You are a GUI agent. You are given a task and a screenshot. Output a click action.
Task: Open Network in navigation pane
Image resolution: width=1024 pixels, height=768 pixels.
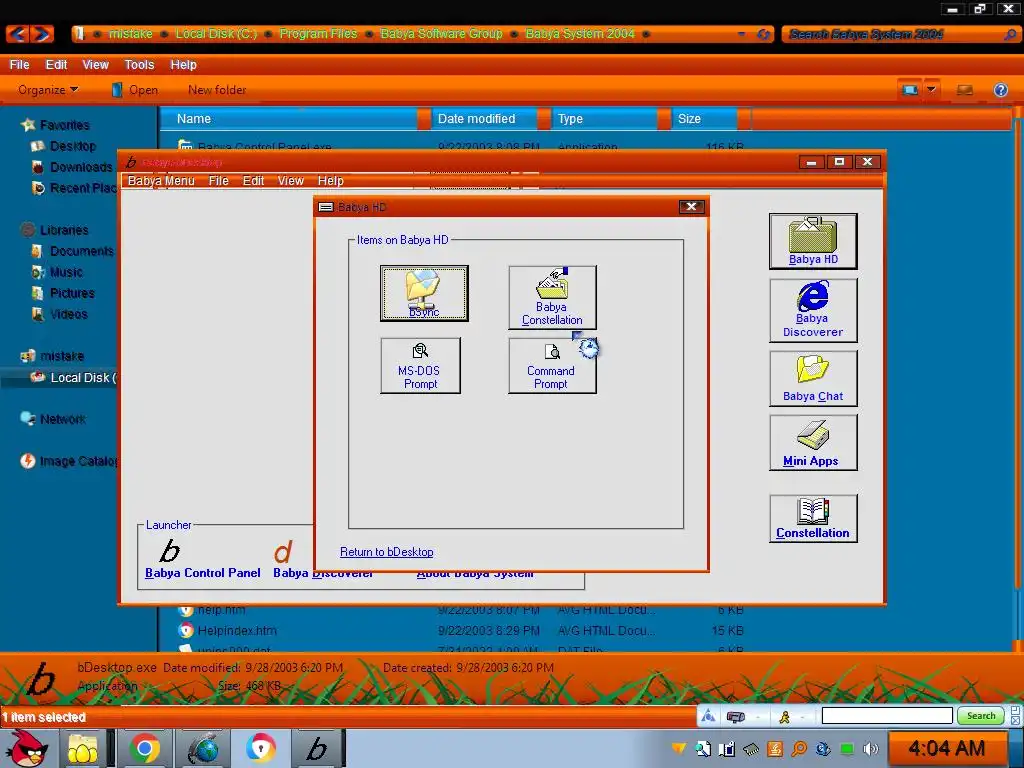click(x=63, y=419)
